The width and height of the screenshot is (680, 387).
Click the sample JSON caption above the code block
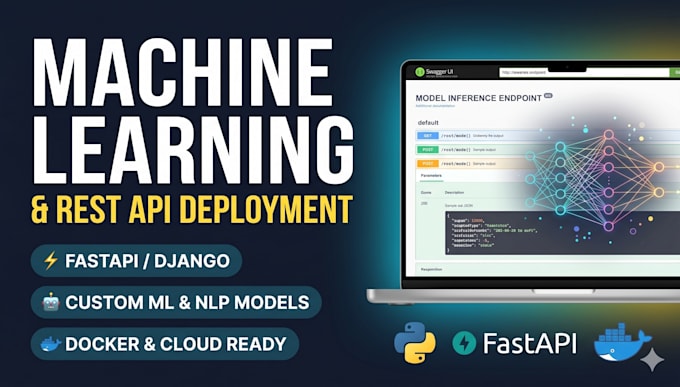[x=459, y=205]
